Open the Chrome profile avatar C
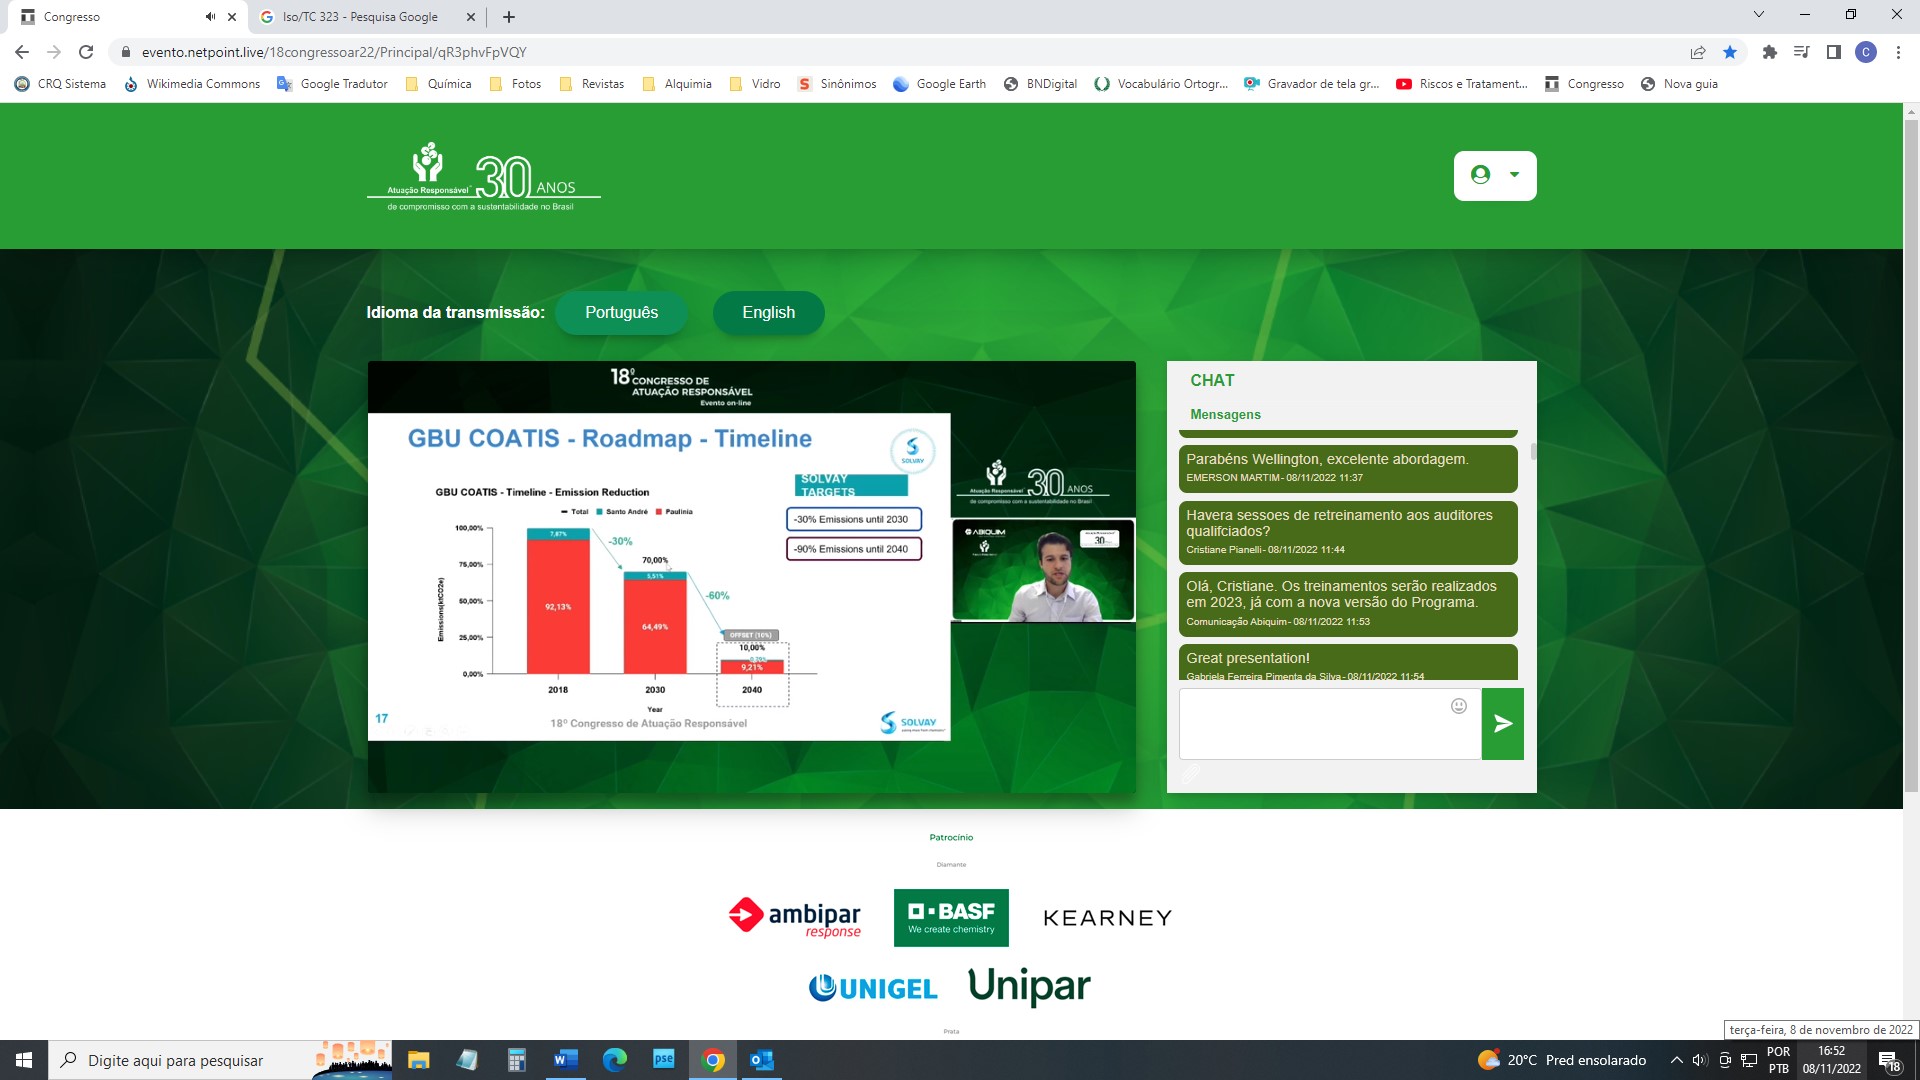Viewport: 1920px width, 1080px height. click(x=1866, y=52)
